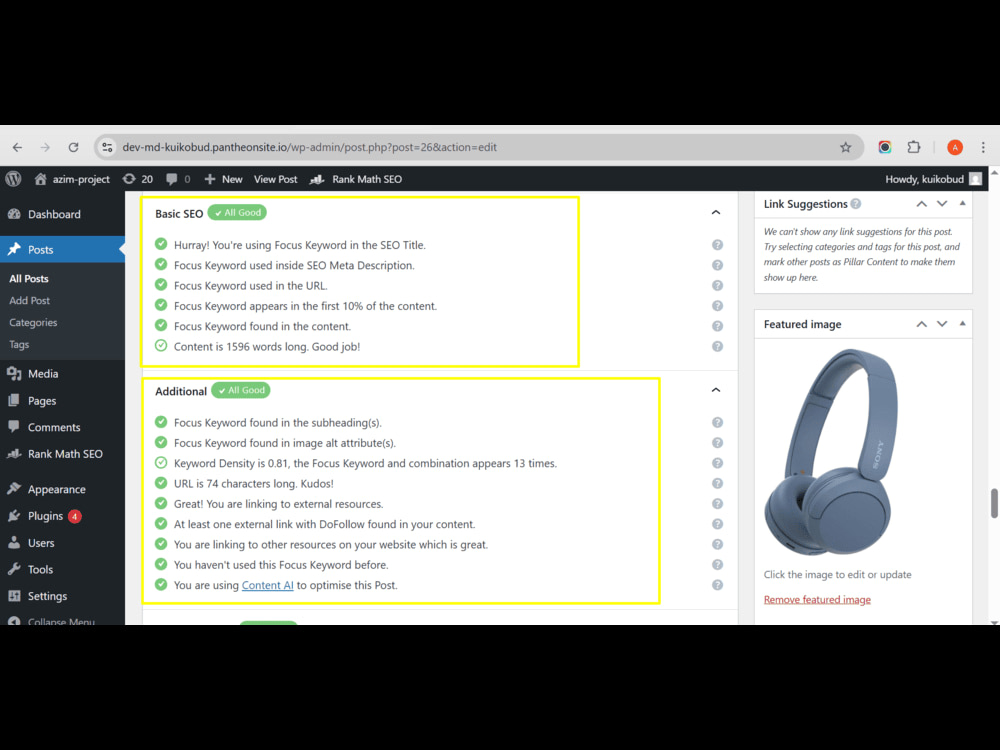Click help icon for subheading keyword check

[x=717, y=422]
